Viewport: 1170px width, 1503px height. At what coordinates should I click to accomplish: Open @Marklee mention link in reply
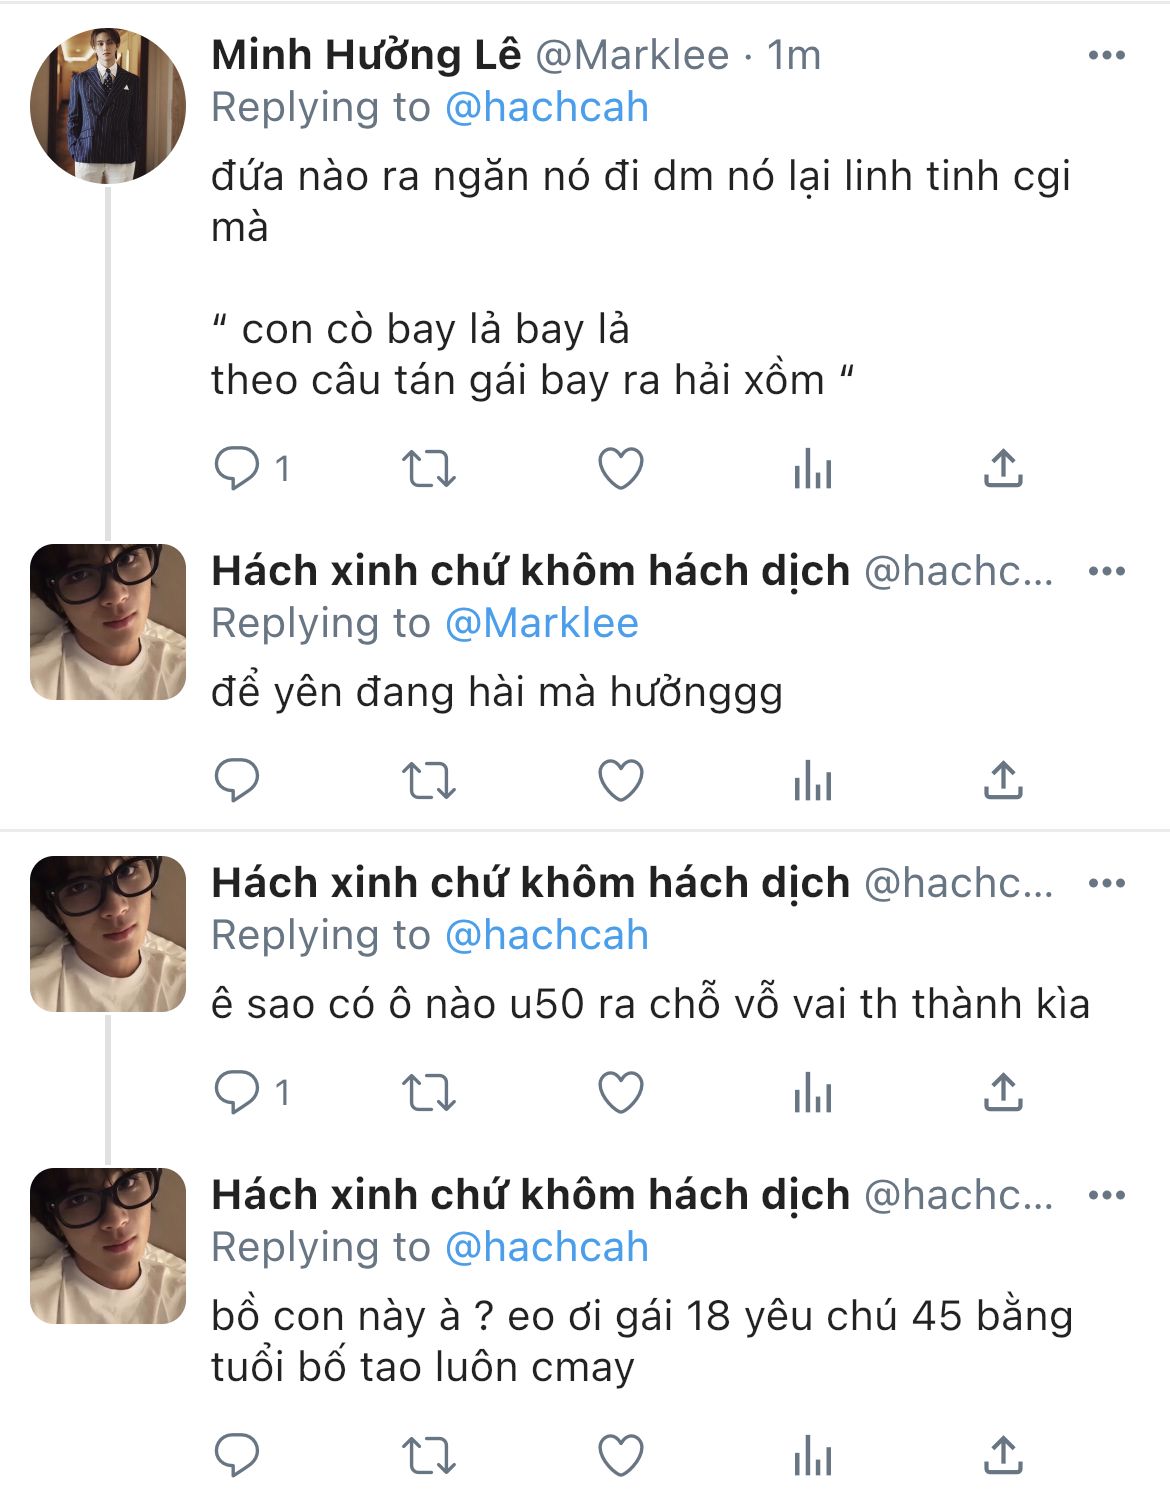point(541,623)
